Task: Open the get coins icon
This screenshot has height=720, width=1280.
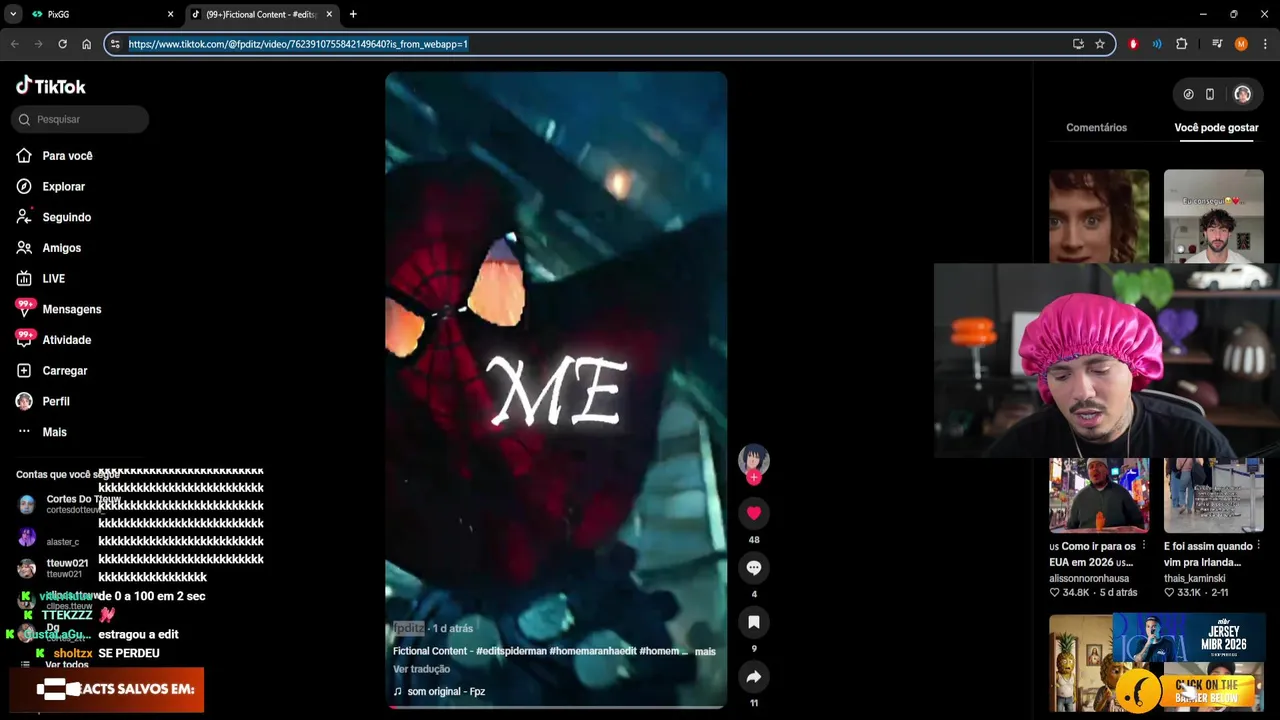Action: coord(1188,94)
